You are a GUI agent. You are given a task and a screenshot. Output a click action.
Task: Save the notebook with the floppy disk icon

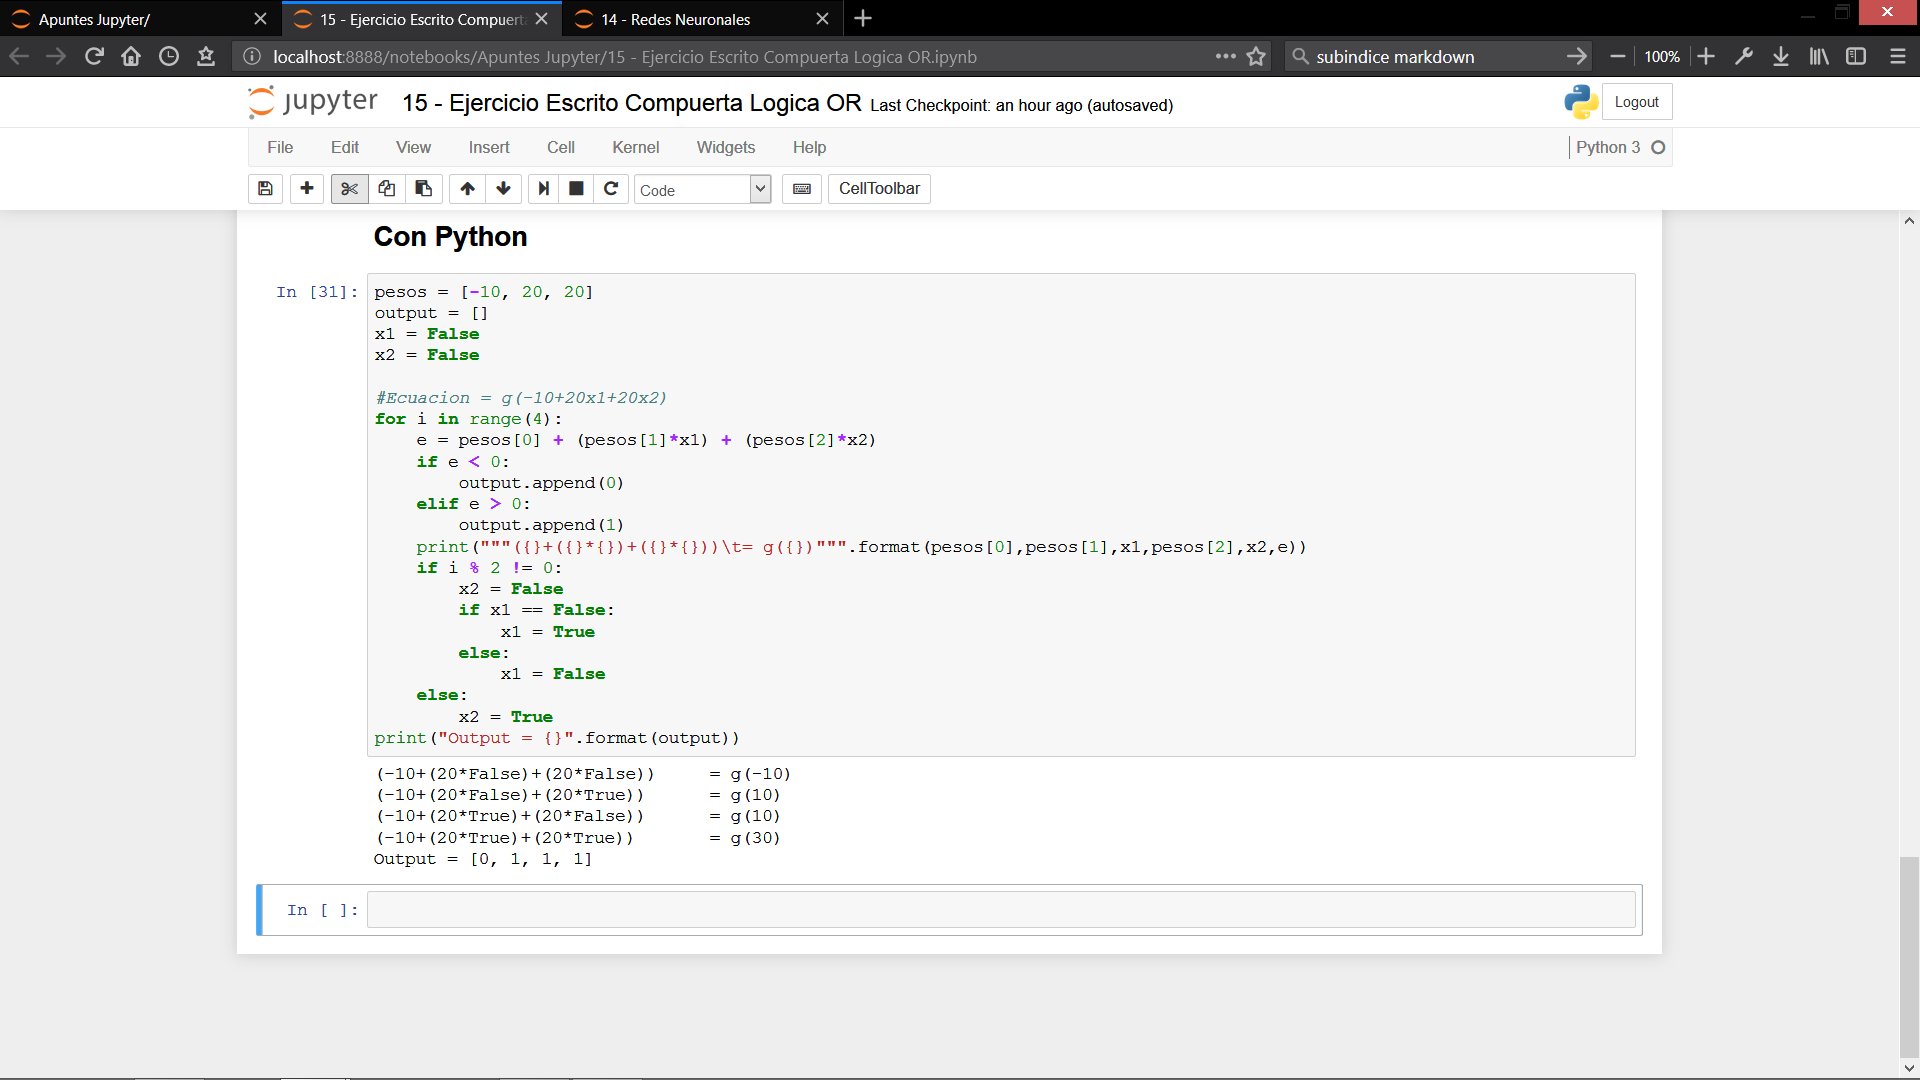[265, 189]
